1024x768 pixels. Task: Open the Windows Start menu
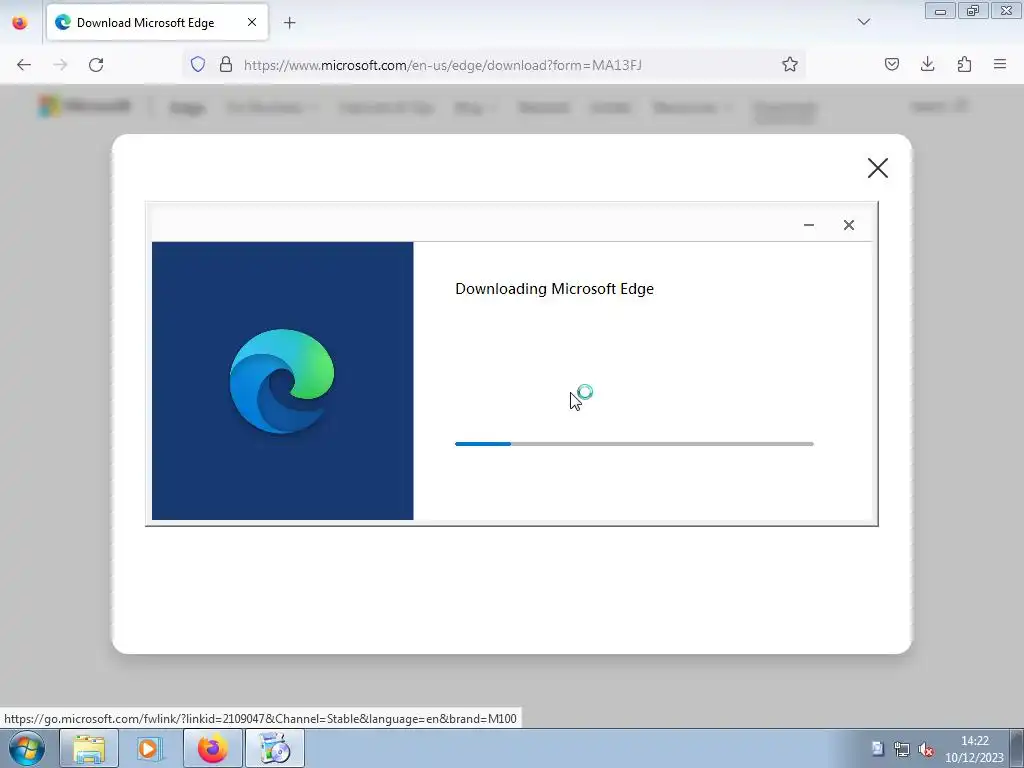tap(27, 748)
